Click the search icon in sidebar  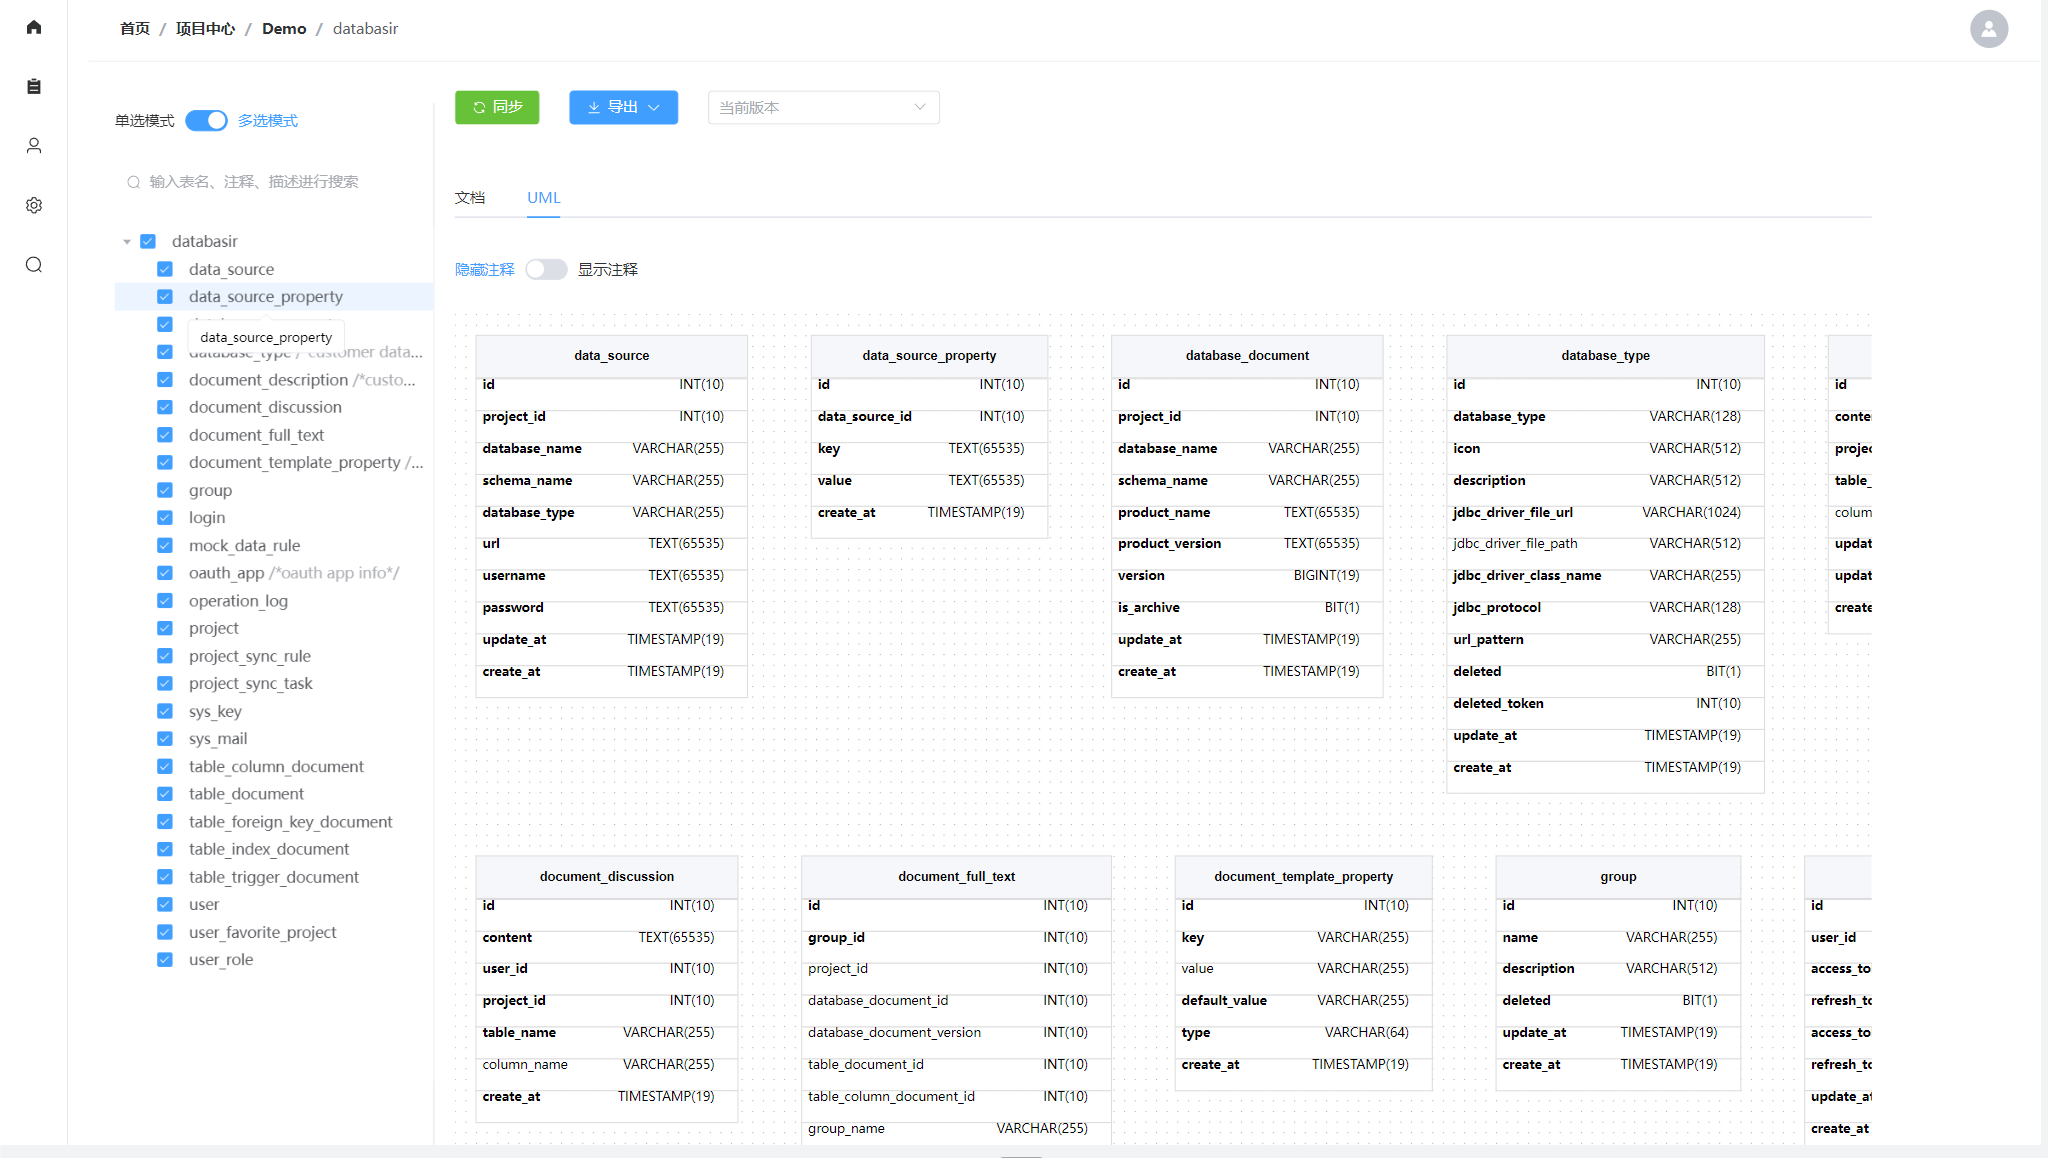pyautogui.click(x=34, y=265)
